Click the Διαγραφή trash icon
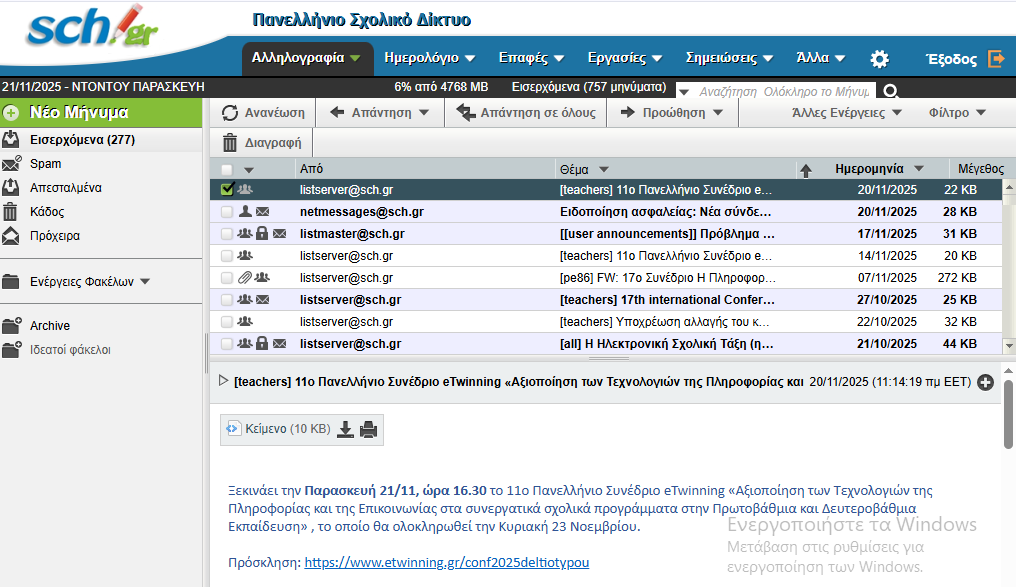The width and height of the screenshot is (1016, 587). click(x=230, y=143)
